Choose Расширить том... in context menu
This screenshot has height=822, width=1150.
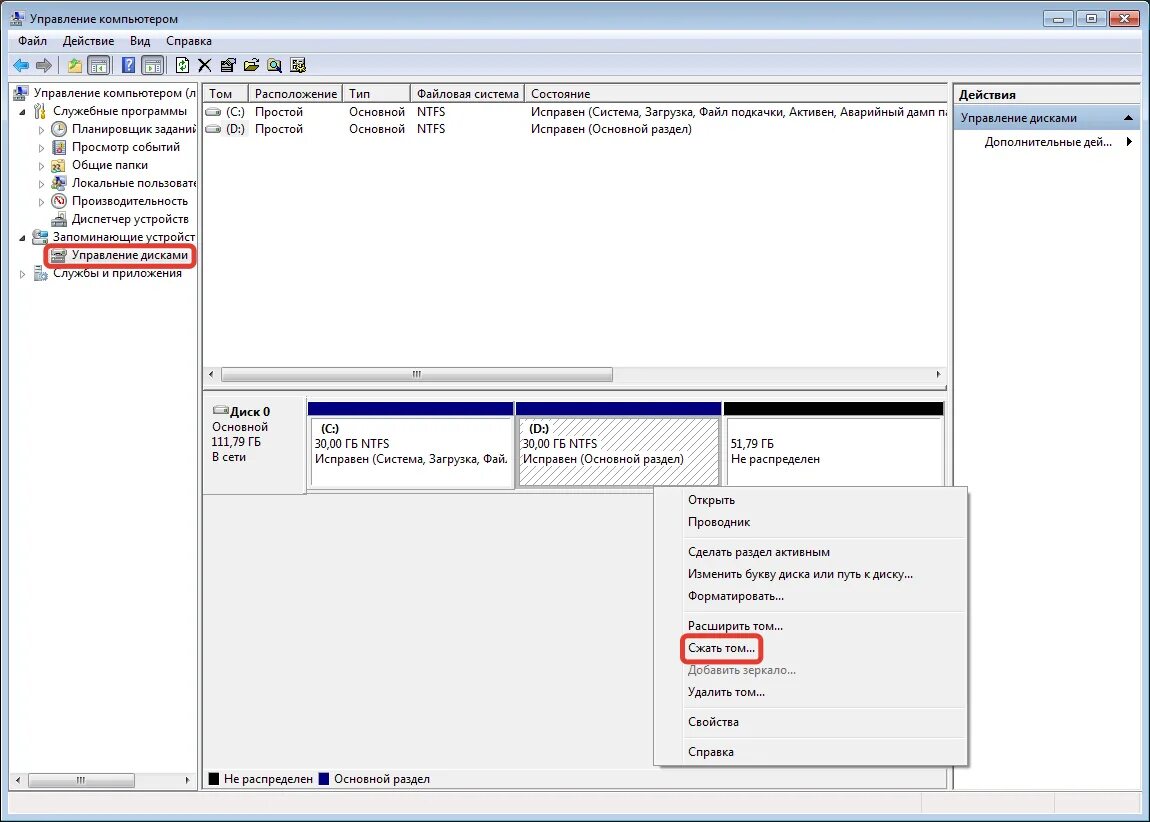(735, 626)
